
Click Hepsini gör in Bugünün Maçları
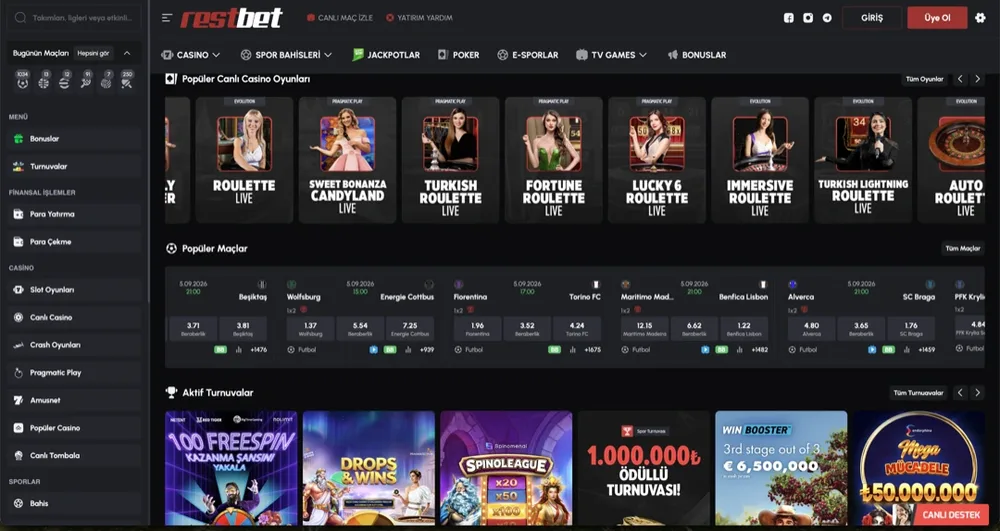point(94,54)
